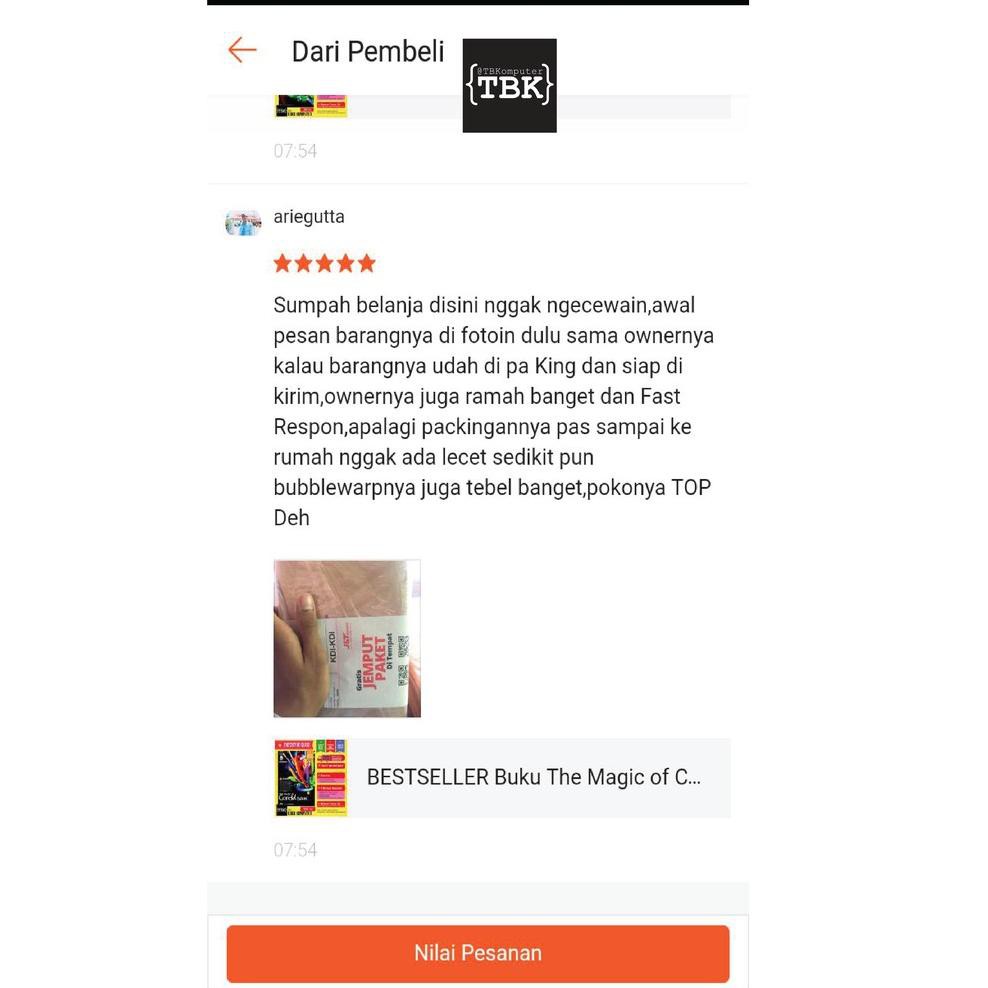Click the fourth rating star
This screenshot has height=988, width=988.
pos(345,263)
